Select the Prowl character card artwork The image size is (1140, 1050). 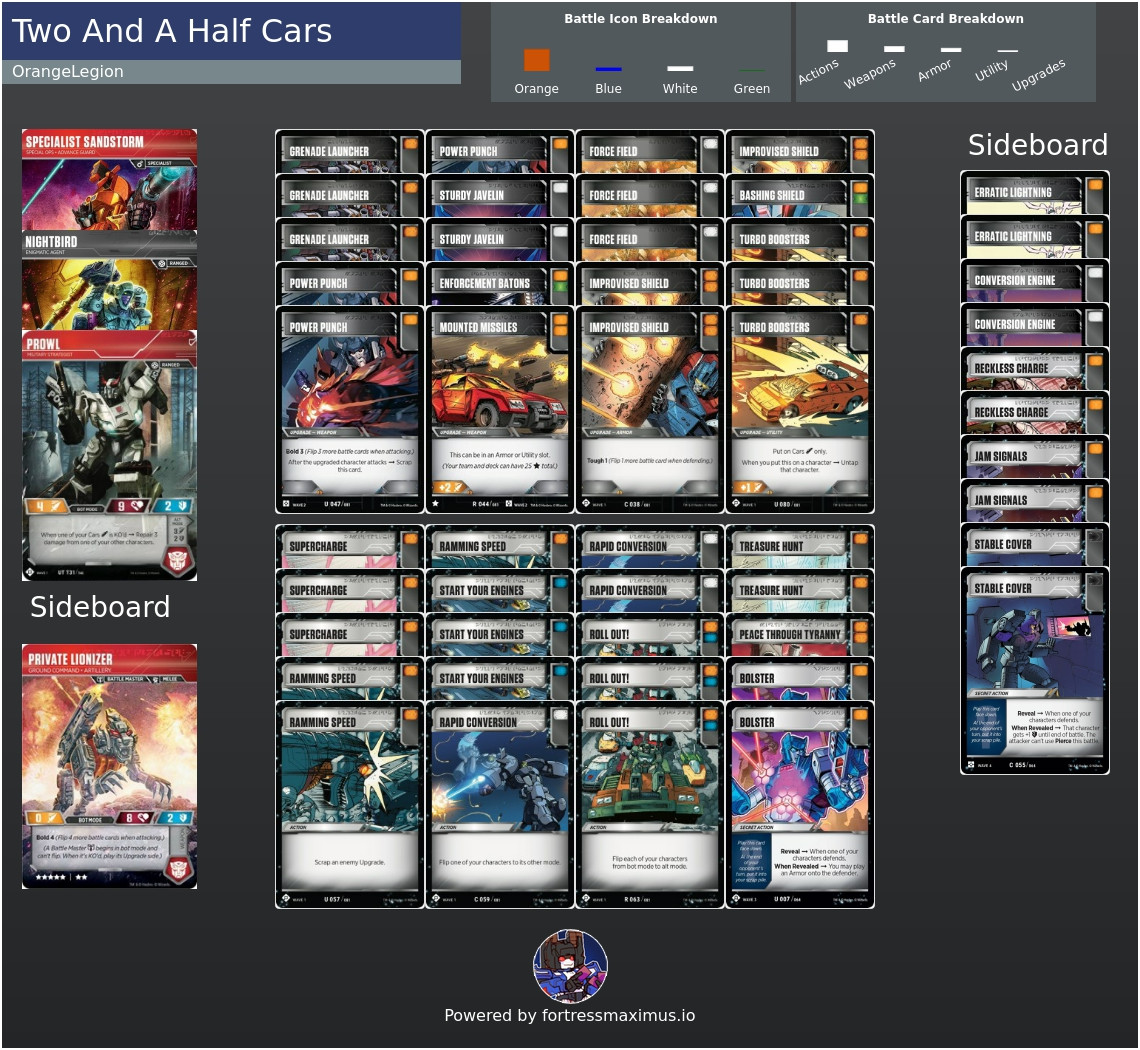[x=109, y=429]
